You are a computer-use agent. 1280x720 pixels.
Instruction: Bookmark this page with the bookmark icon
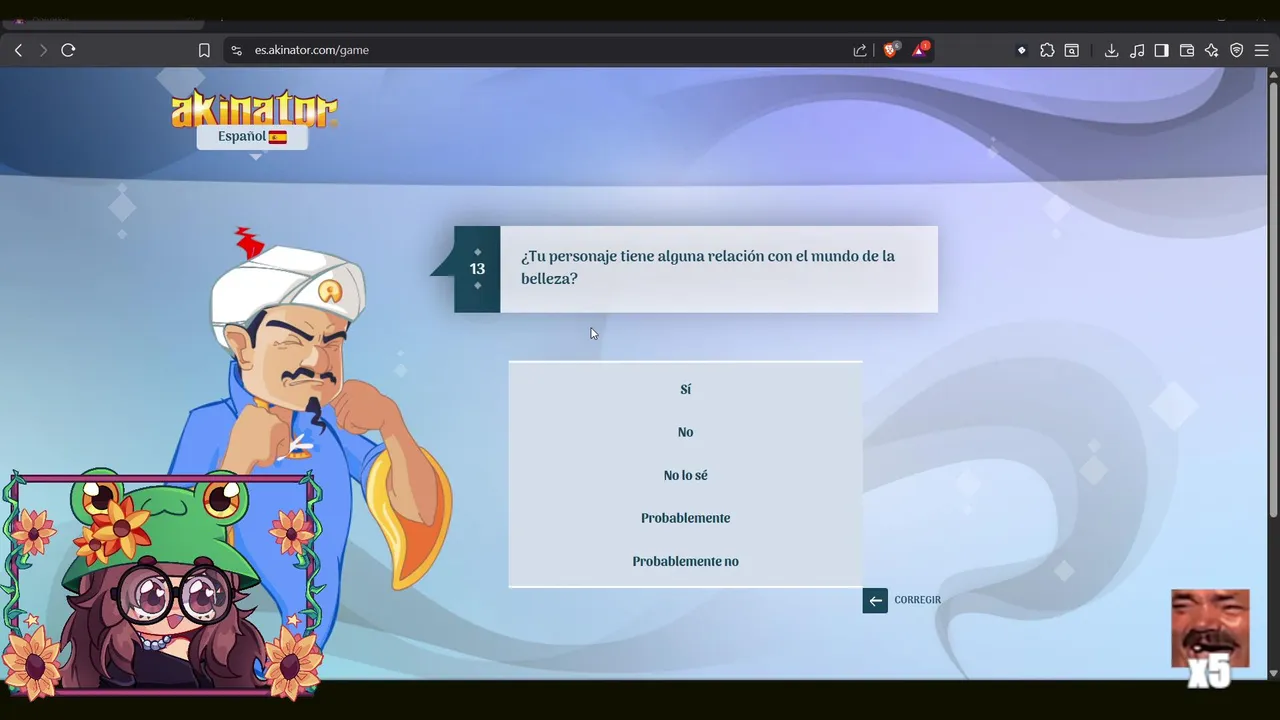point(204,50)
